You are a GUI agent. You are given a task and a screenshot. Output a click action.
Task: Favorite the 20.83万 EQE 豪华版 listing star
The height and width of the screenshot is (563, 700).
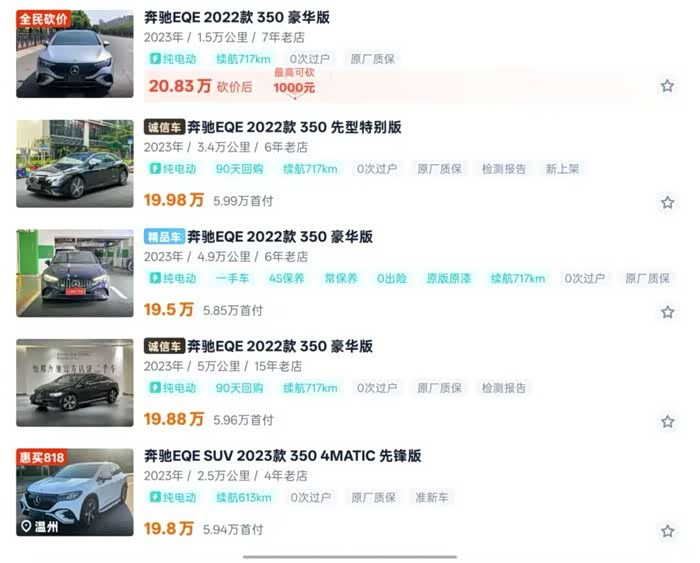[x=667, y=86]
